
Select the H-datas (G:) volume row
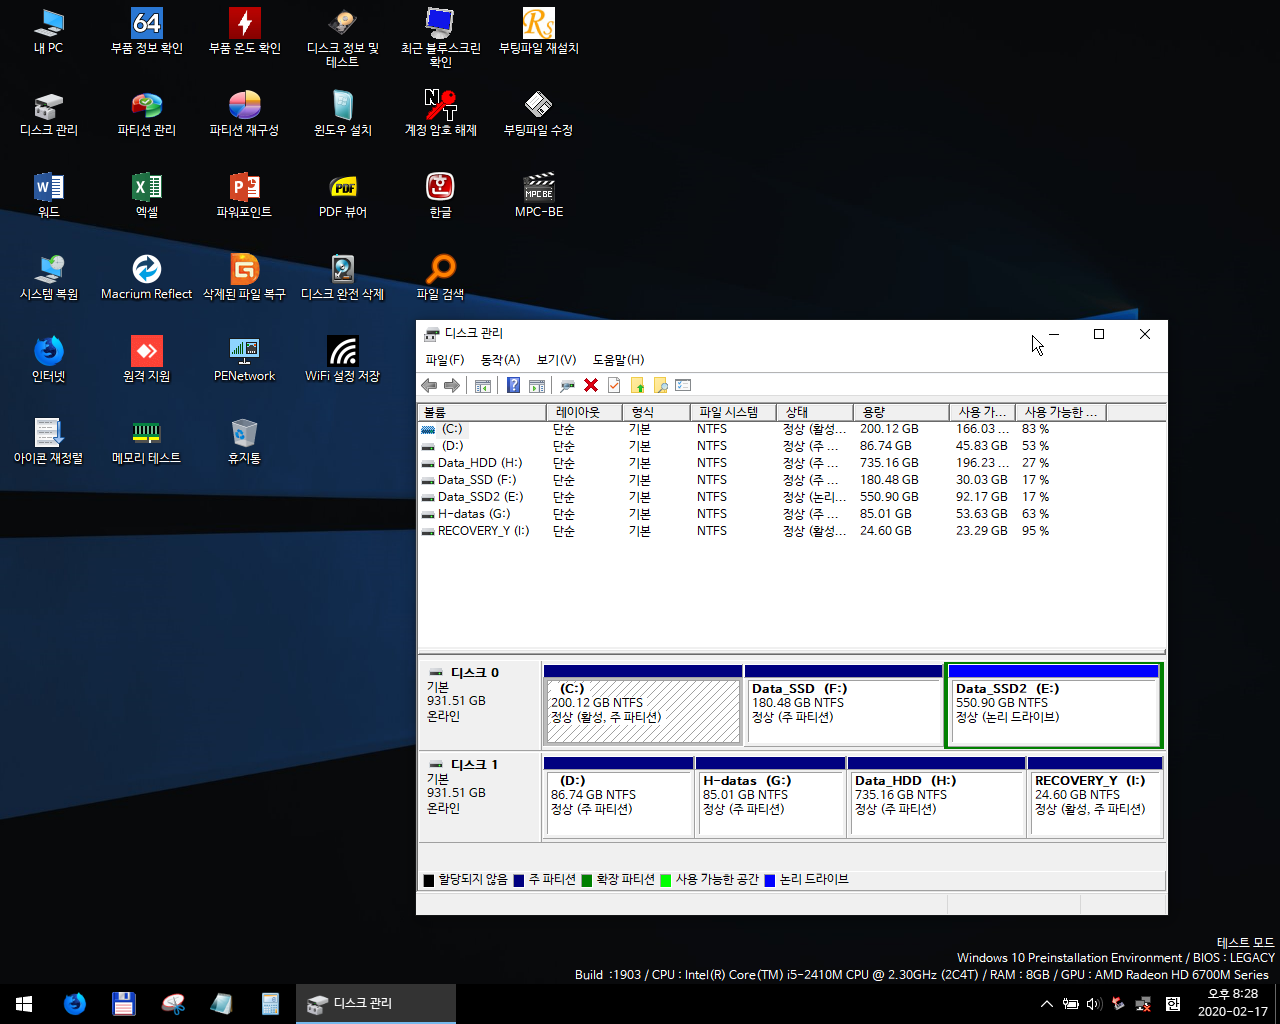pyautogui.click(x=760, y=514)
